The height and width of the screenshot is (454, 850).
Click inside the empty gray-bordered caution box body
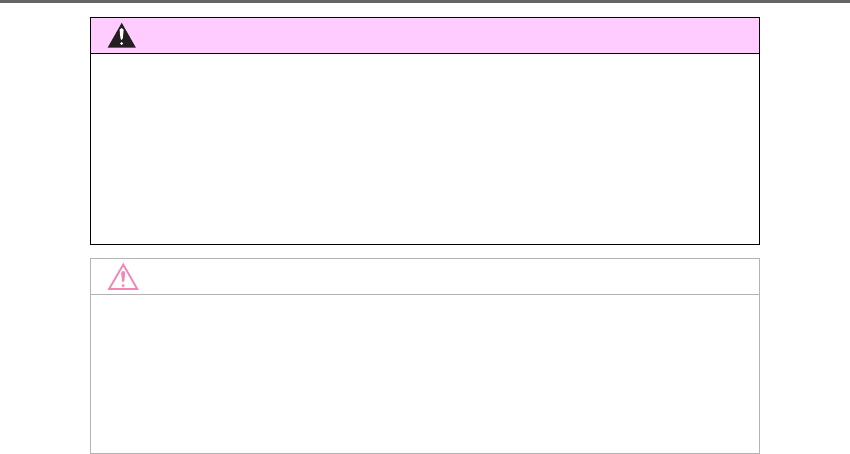424,374
